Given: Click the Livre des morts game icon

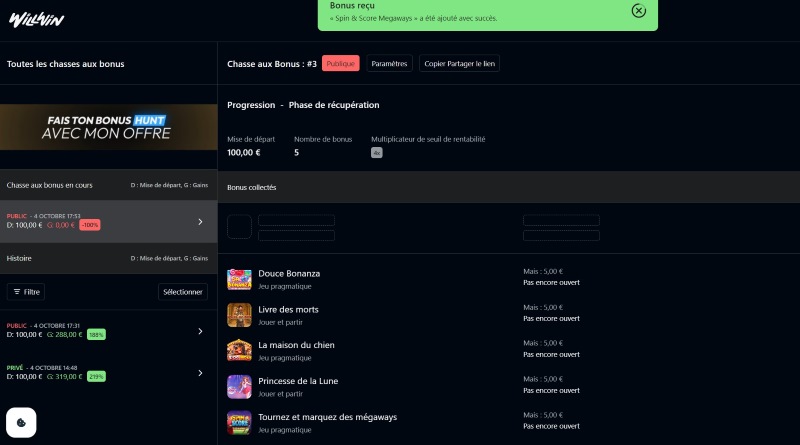Looking at the screenshot, I should pos(239,314).
